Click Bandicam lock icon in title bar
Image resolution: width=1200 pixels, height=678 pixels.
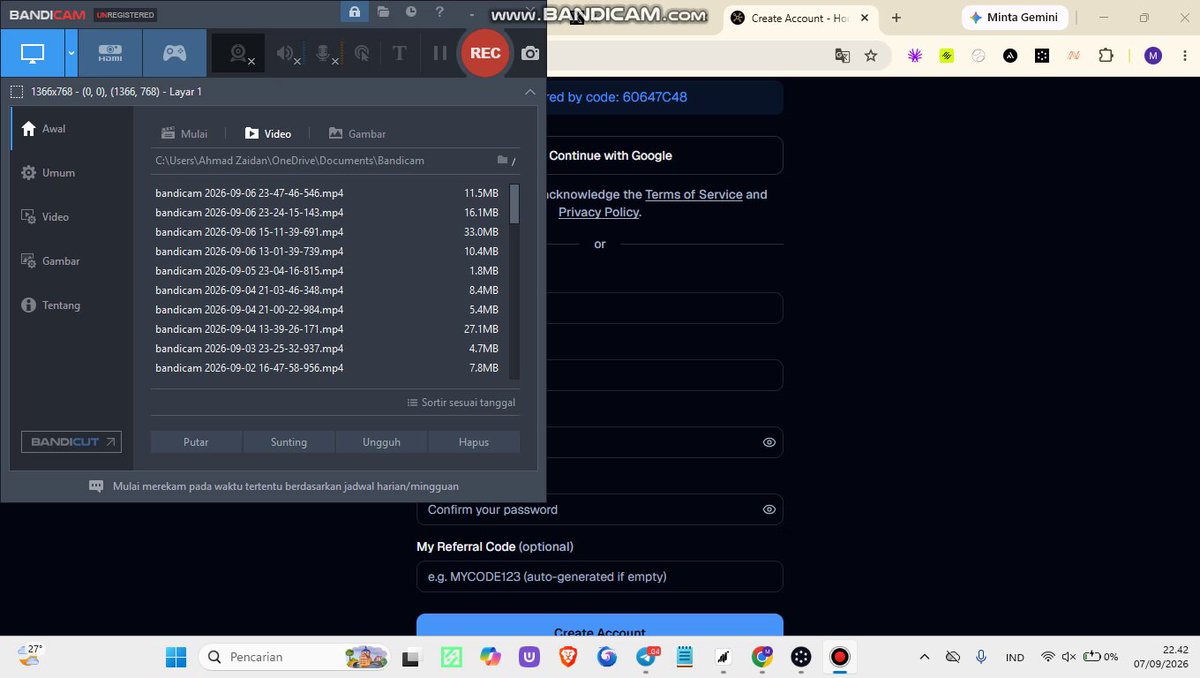tap(354, 12)
